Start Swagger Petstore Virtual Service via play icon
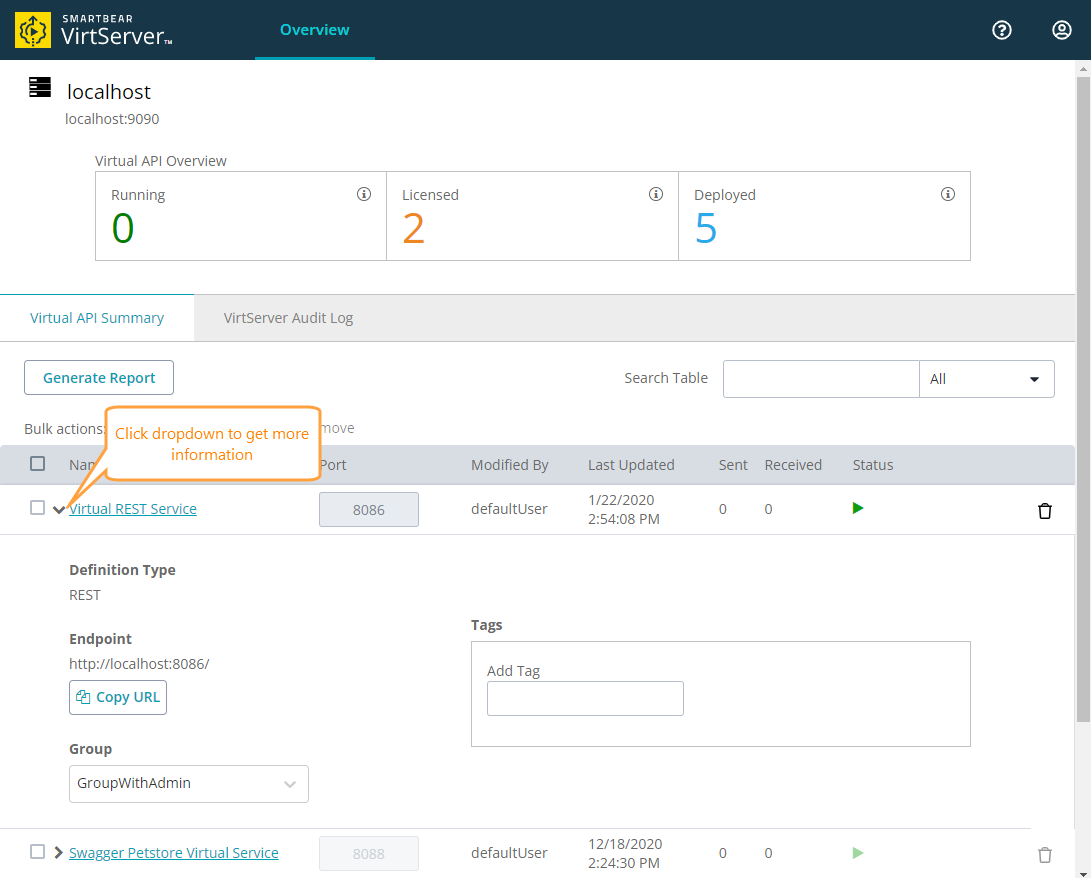Screen dimensions: 1091x878 pyautogui.click(x=857, y=852)
